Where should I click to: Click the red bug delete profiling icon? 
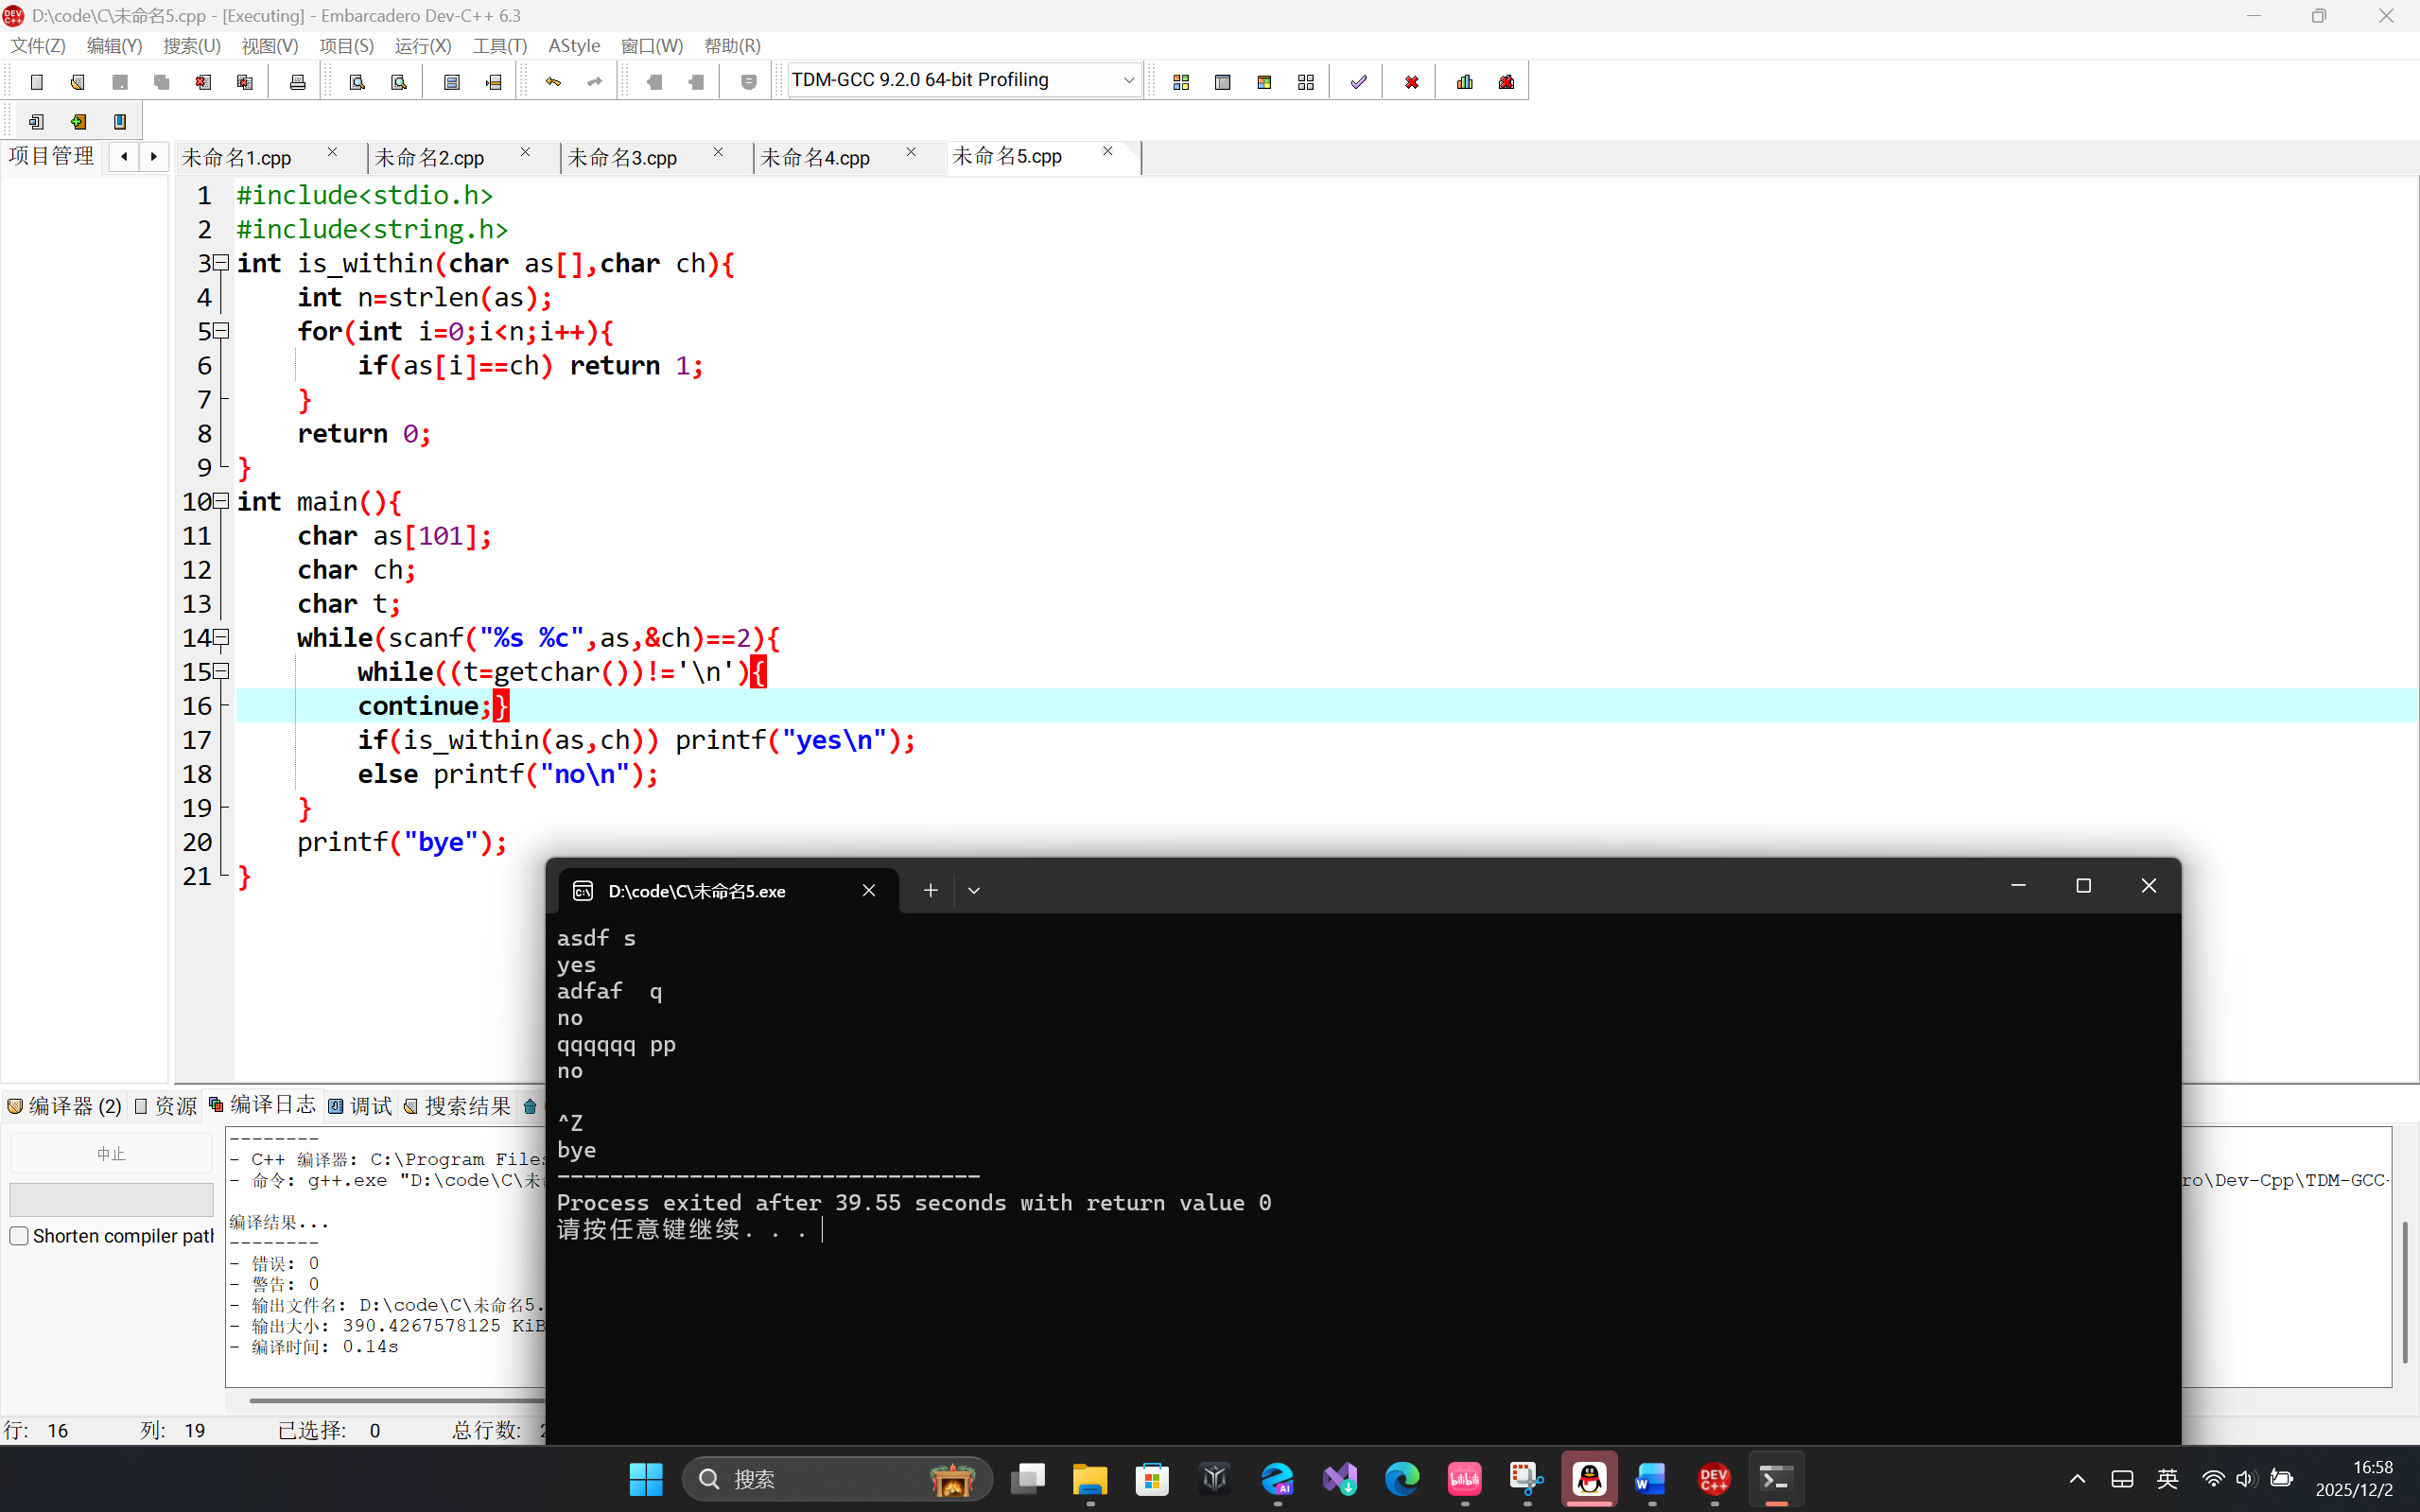pos(1506,82)
